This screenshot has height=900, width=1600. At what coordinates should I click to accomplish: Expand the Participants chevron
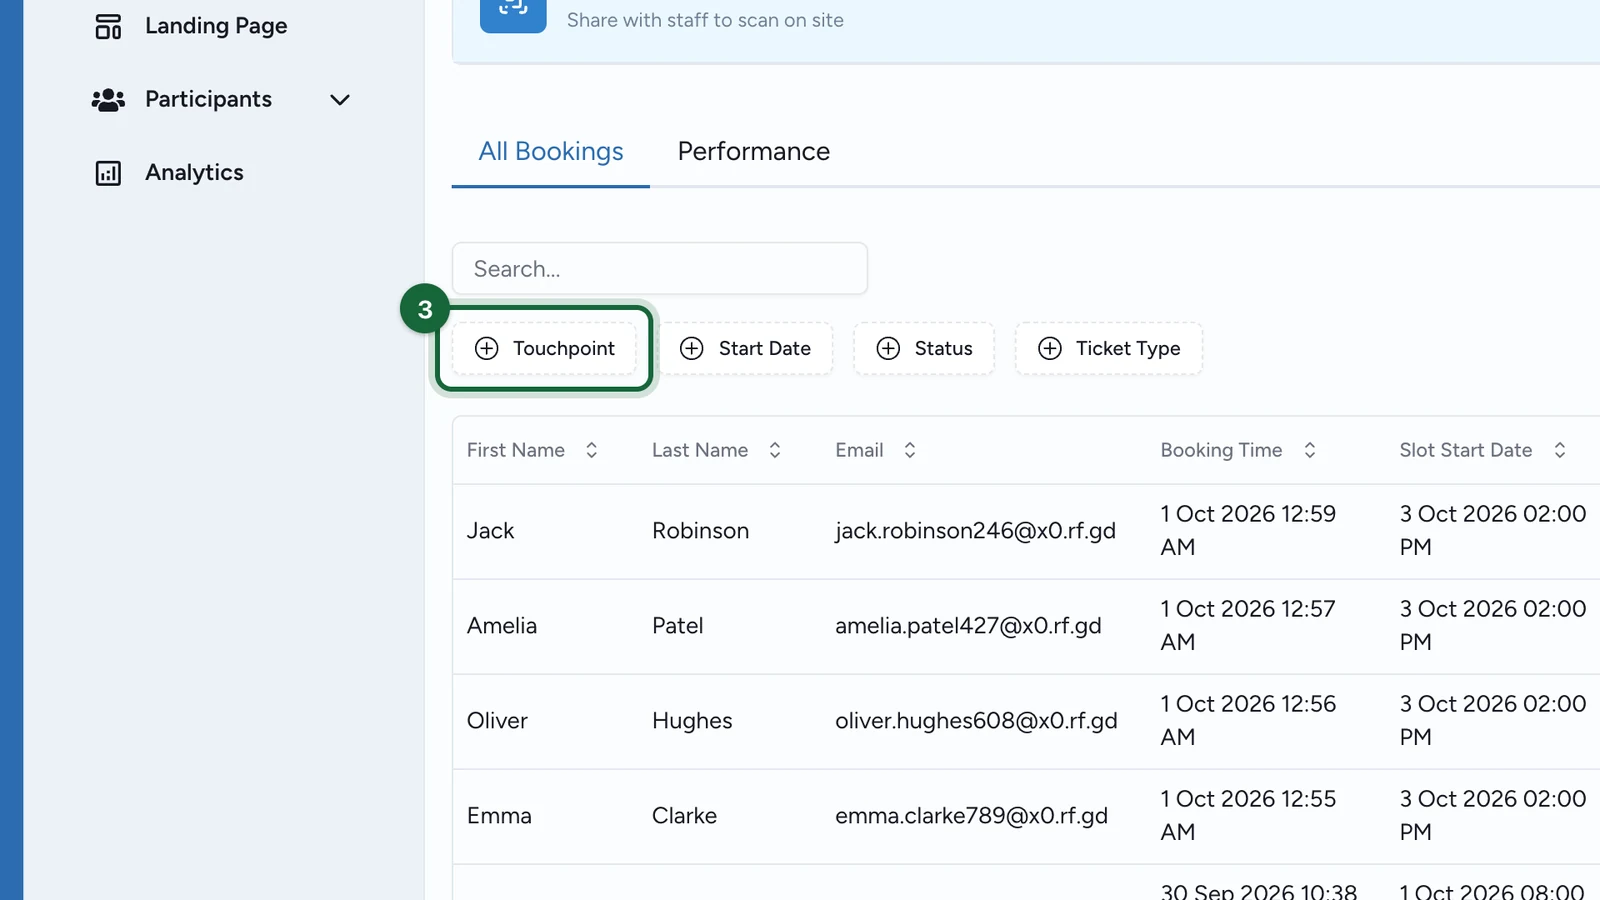point(340,100)
